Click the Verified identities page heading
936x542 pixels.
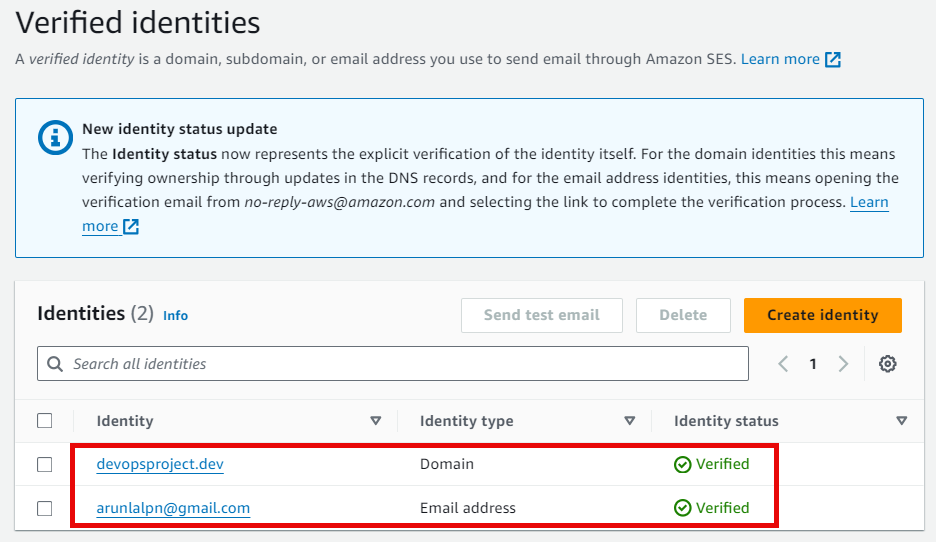(x=138, y=23)
